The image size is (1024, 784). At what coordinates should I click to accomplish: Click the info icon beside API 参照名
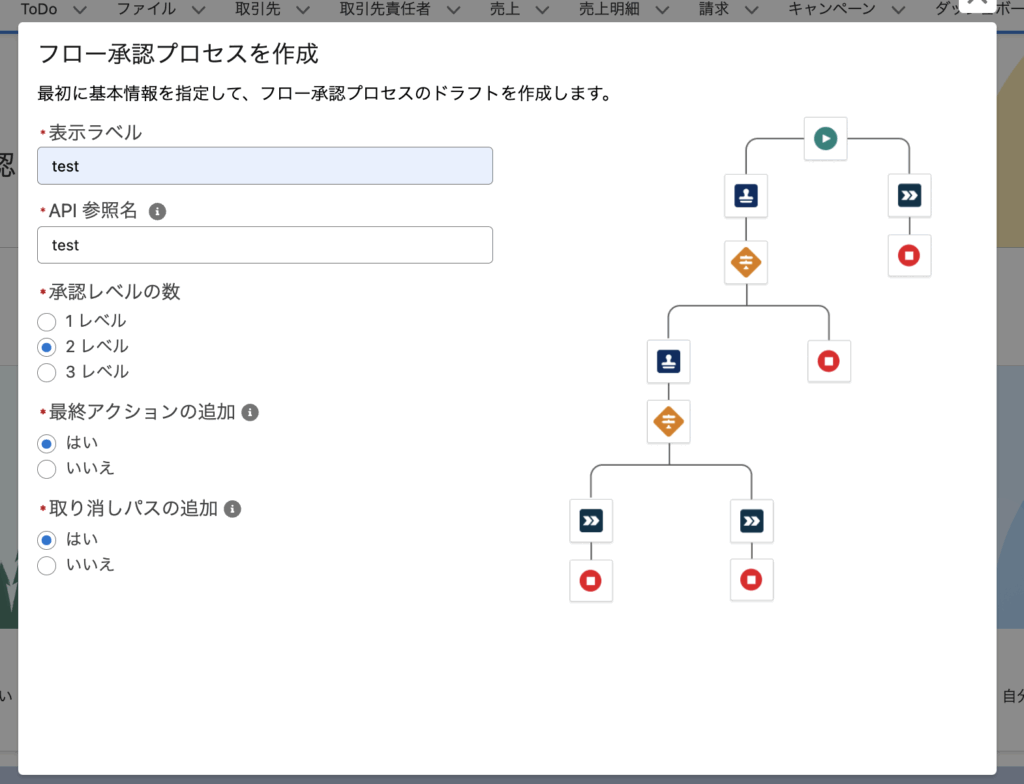(157, 212)
